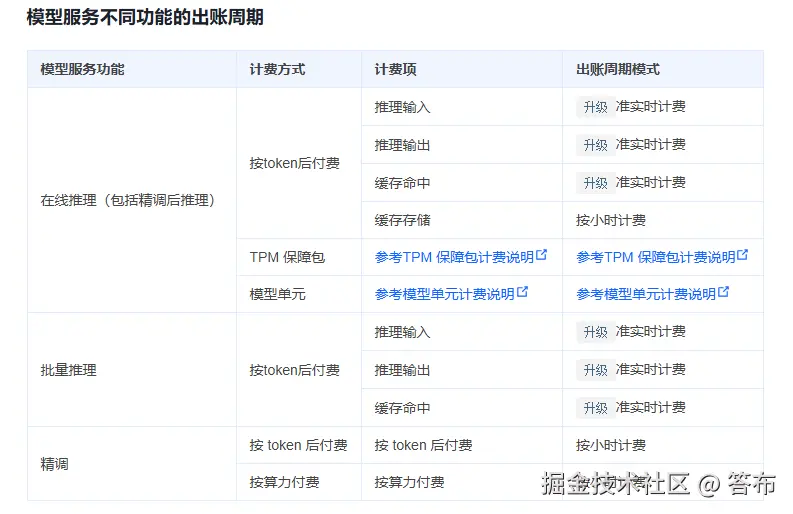The width and height of the screenshot is (793, 514).
Task: Click 升级 tag in 批量推理 缓存命中 row
Action: click(596, 408)
